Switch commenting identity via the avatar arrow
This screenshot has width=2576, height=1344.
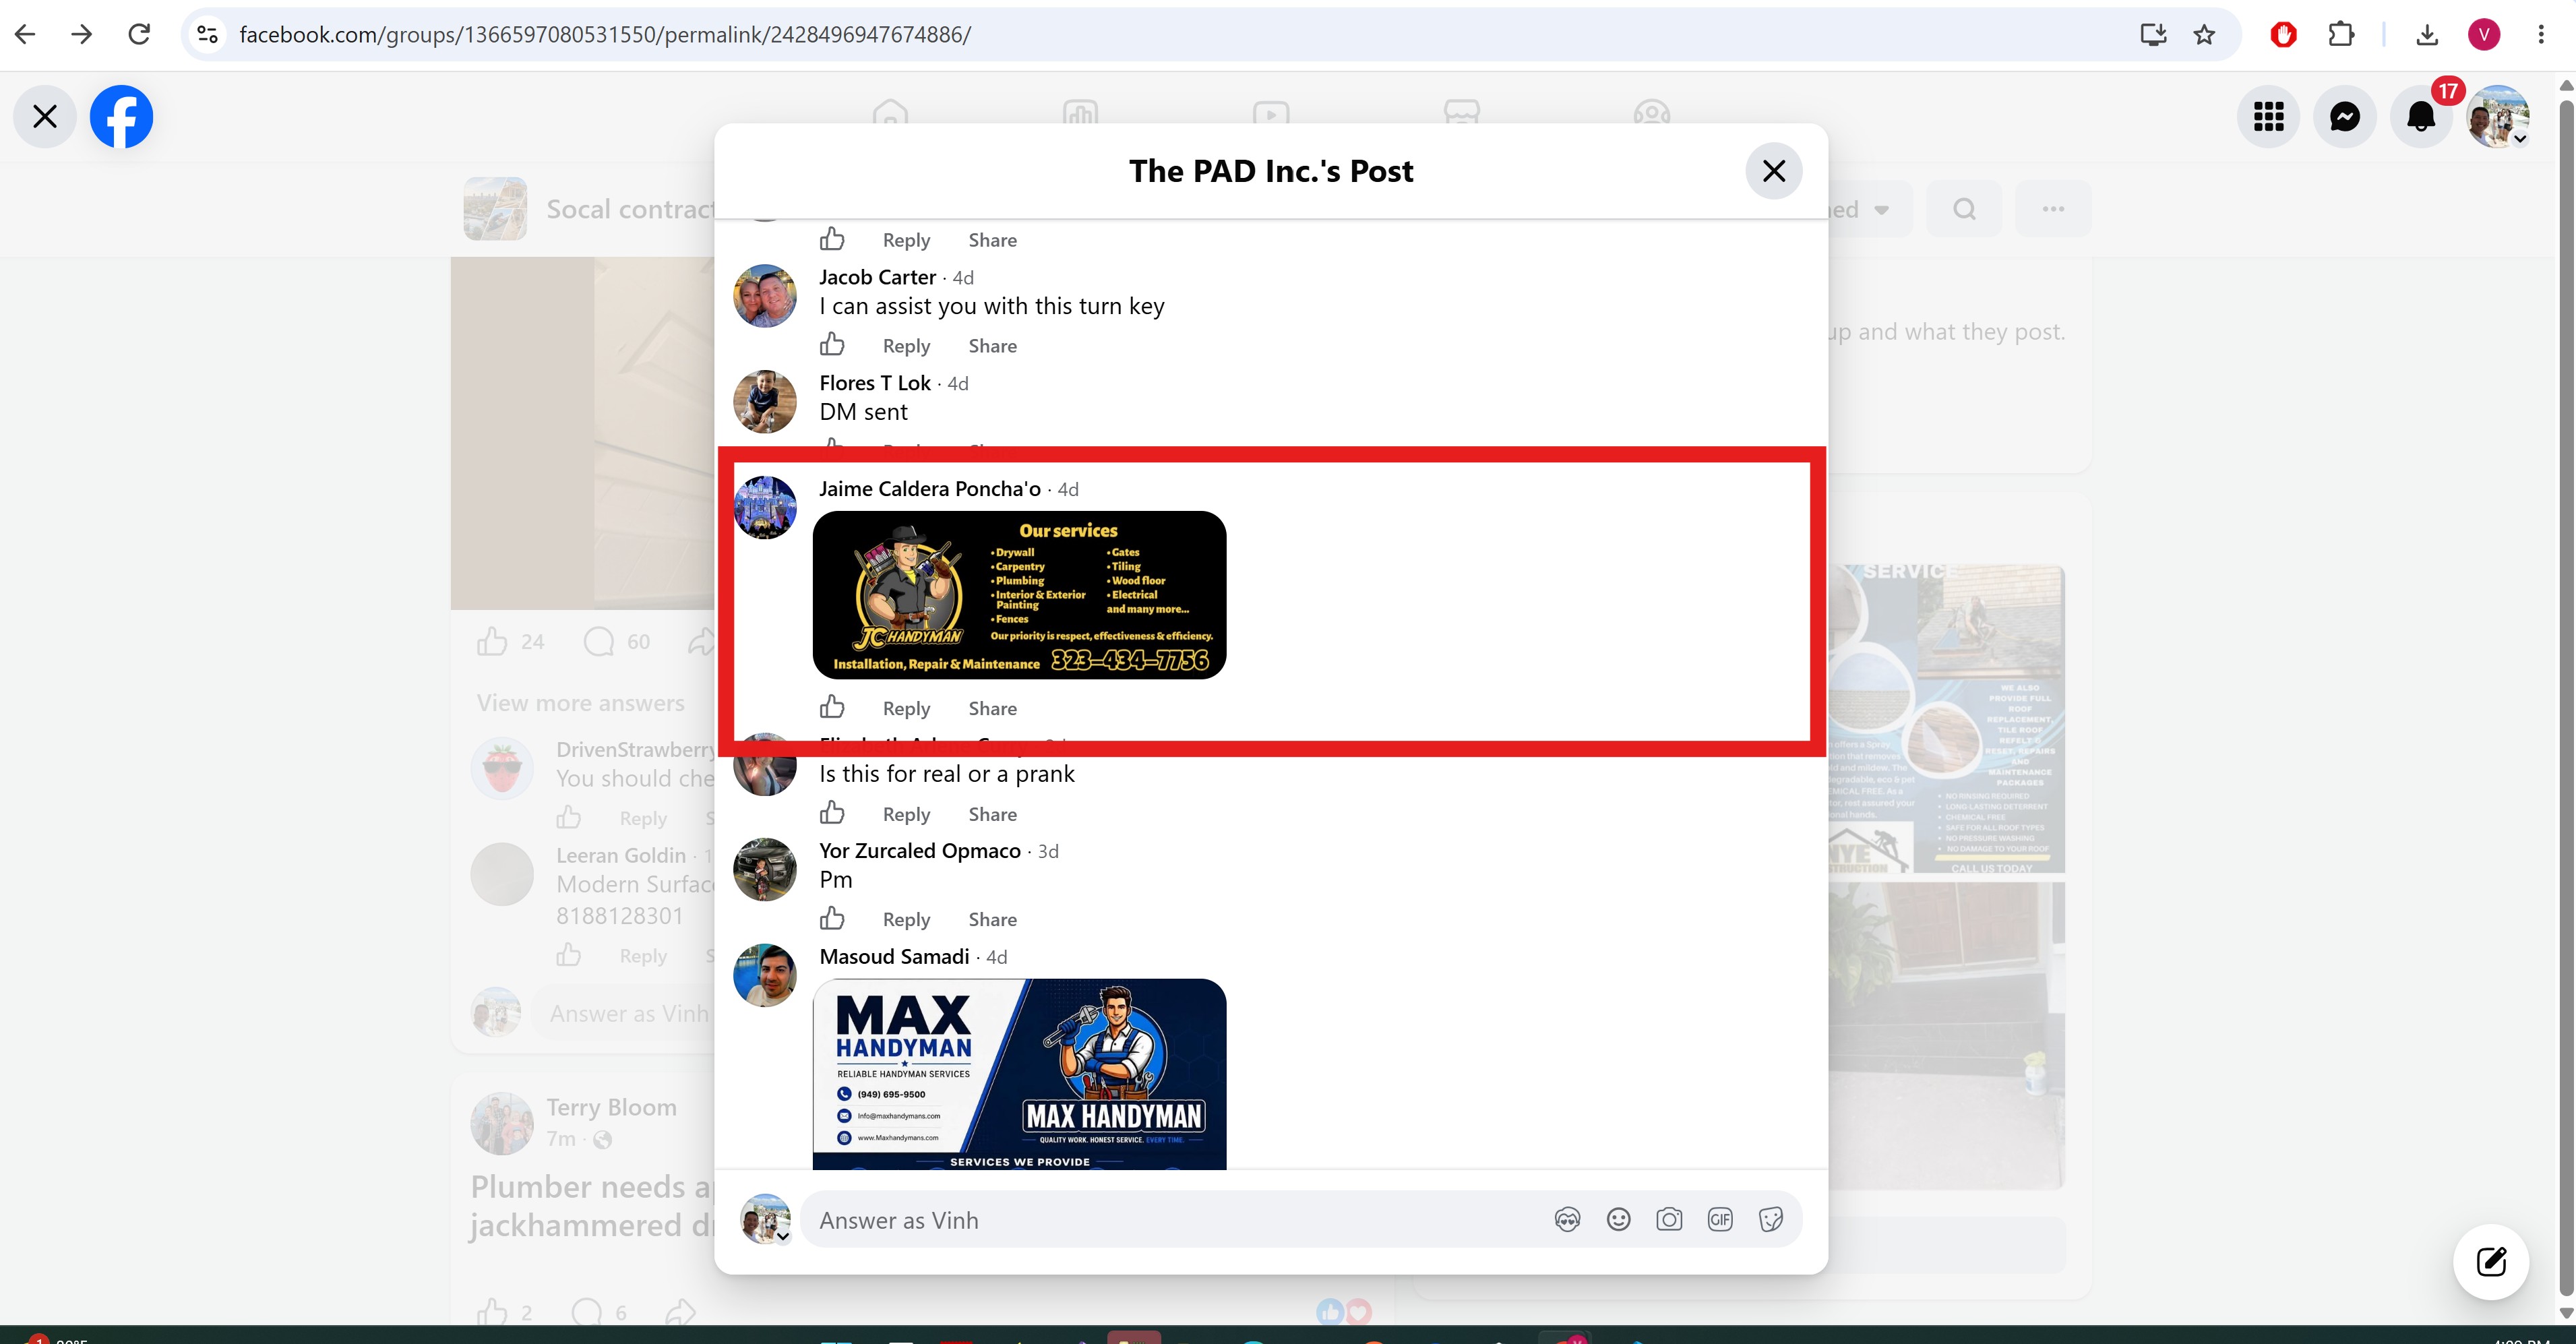pos(783,1236)
